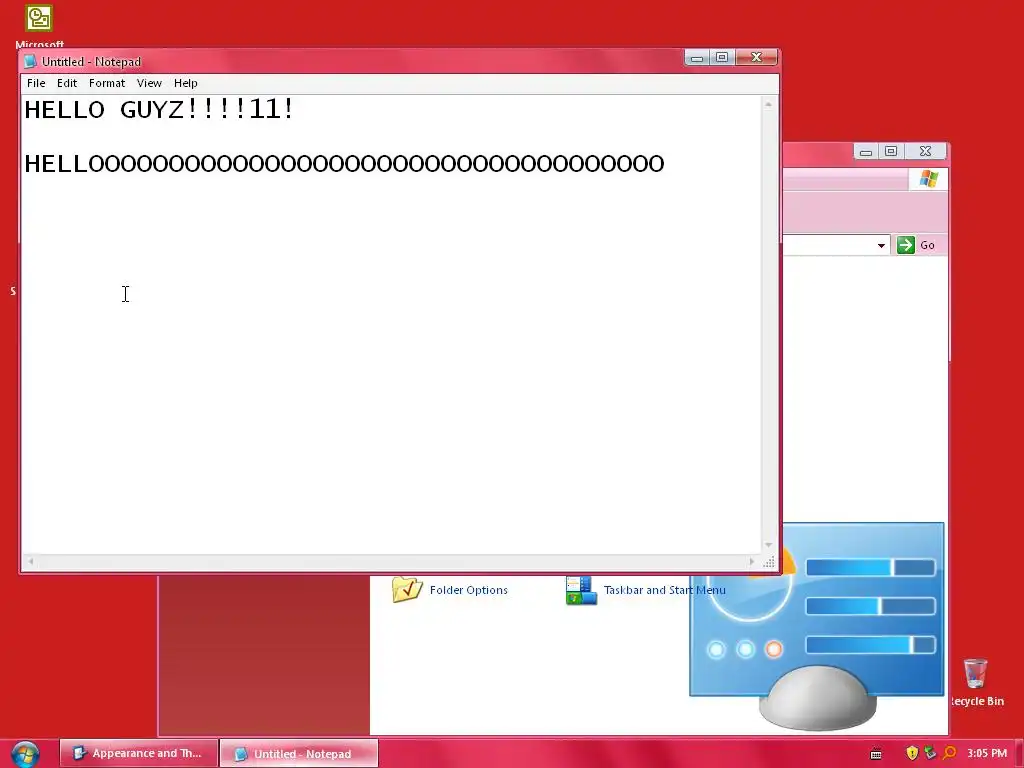Click the Safely Remove Hardware tray icon
This screenshot has height=768, width=1024.
coord(931,753)
